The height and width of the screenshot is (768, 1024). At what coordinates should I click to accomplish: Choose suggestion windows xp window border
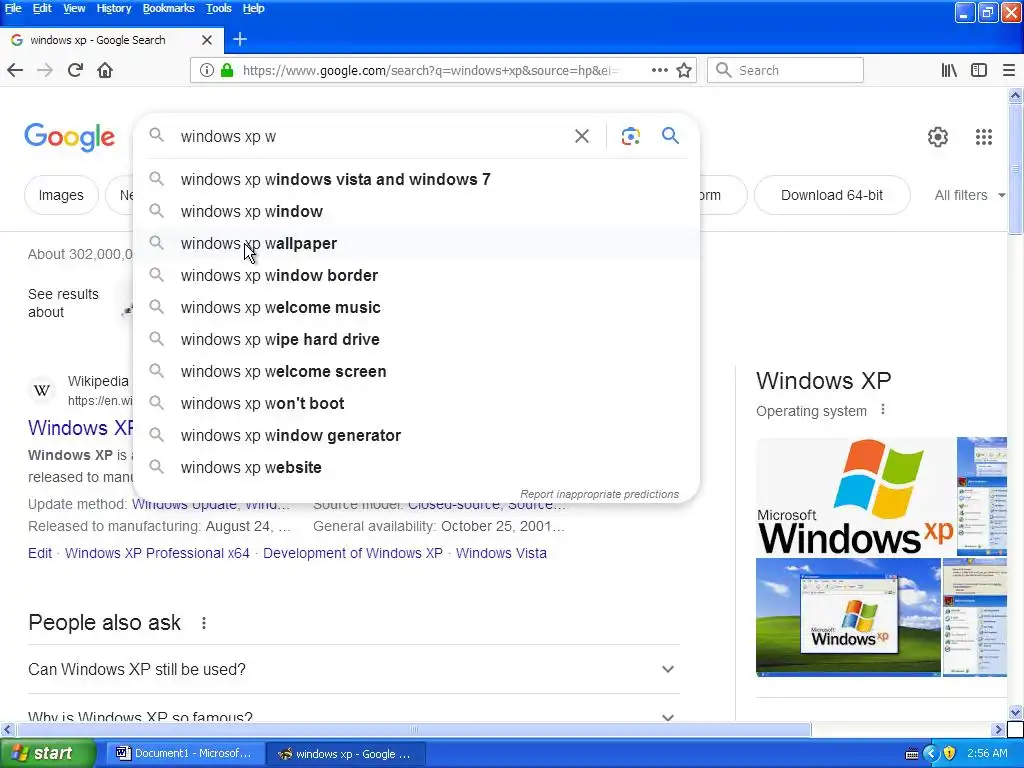coord(416,276)
